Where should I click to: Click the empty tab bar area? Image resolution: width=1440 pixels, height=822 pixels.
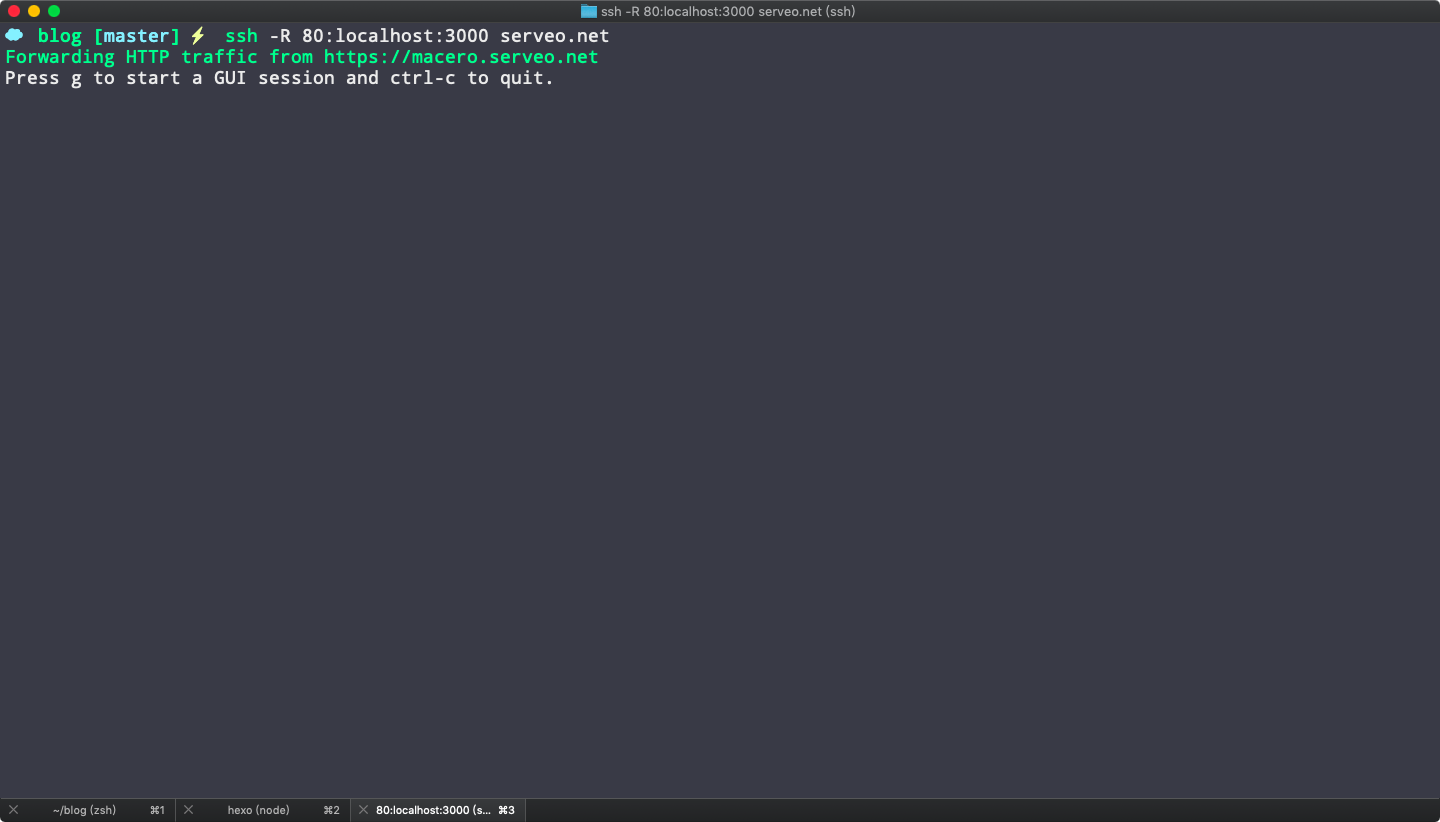point(980,810)
